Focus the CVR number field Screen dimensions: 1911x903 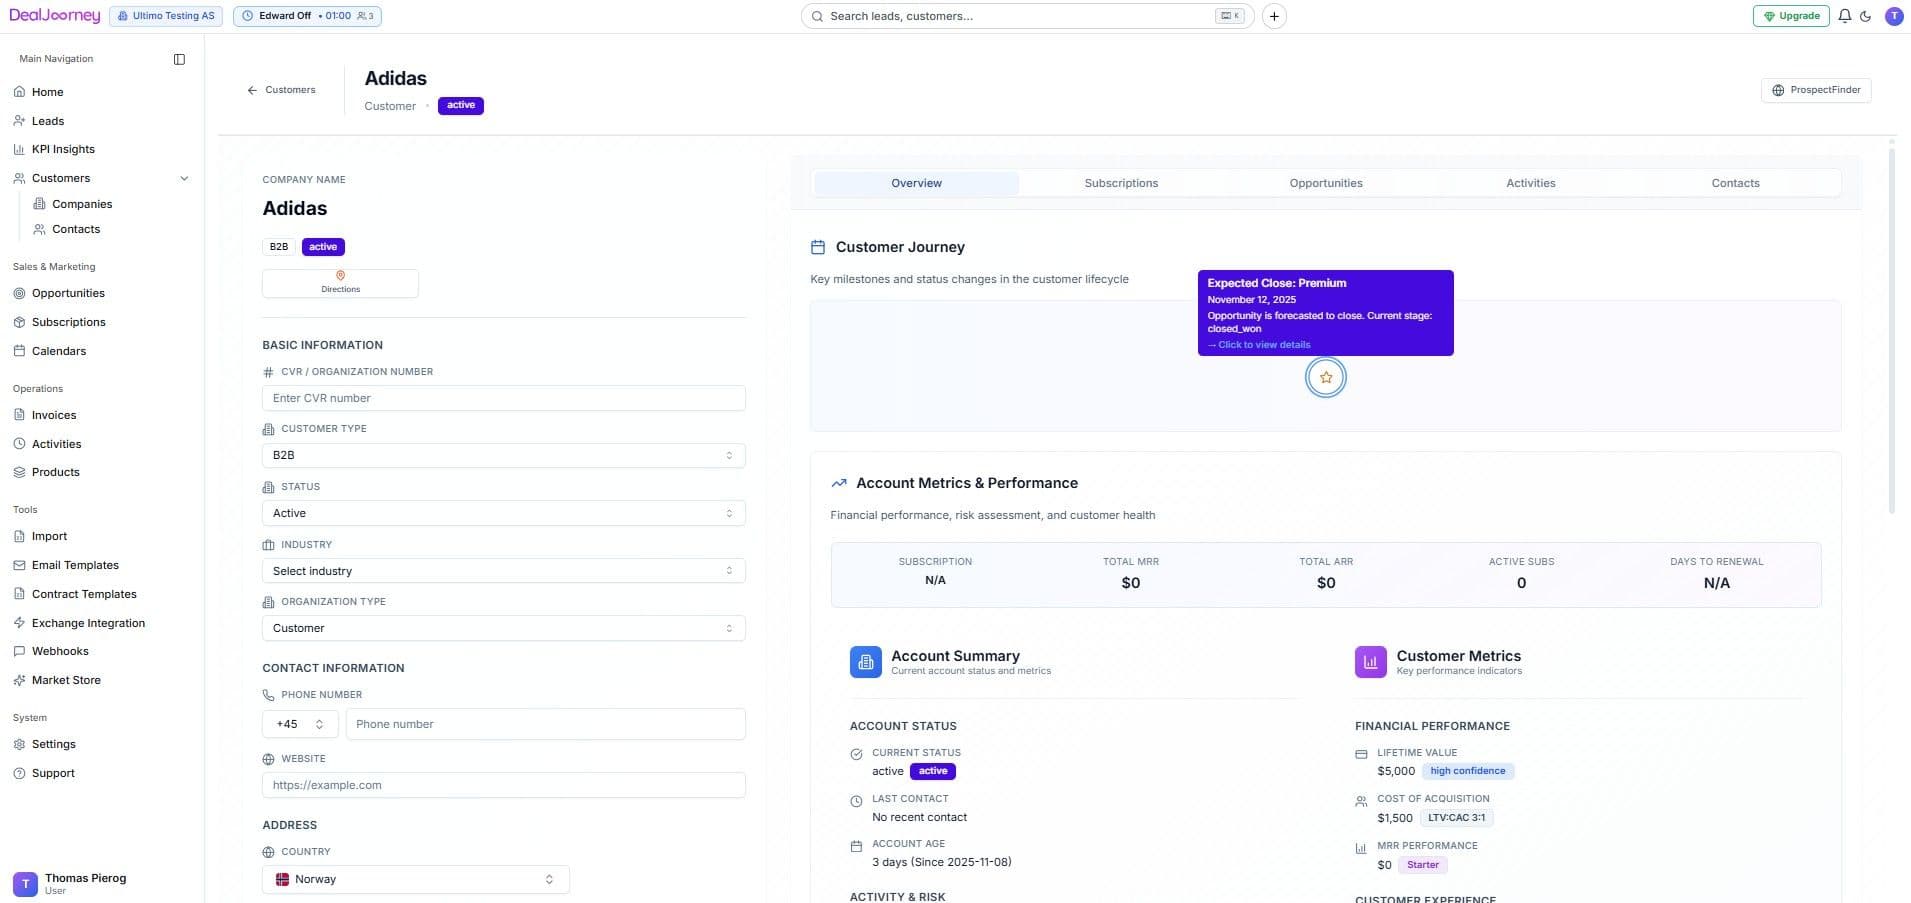(x=504, y=398)
